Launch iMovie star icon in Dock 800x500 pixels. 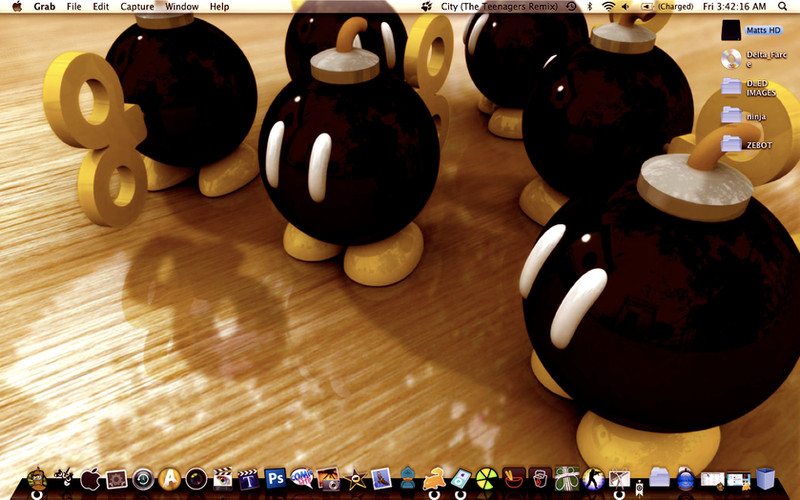point(355,479)
